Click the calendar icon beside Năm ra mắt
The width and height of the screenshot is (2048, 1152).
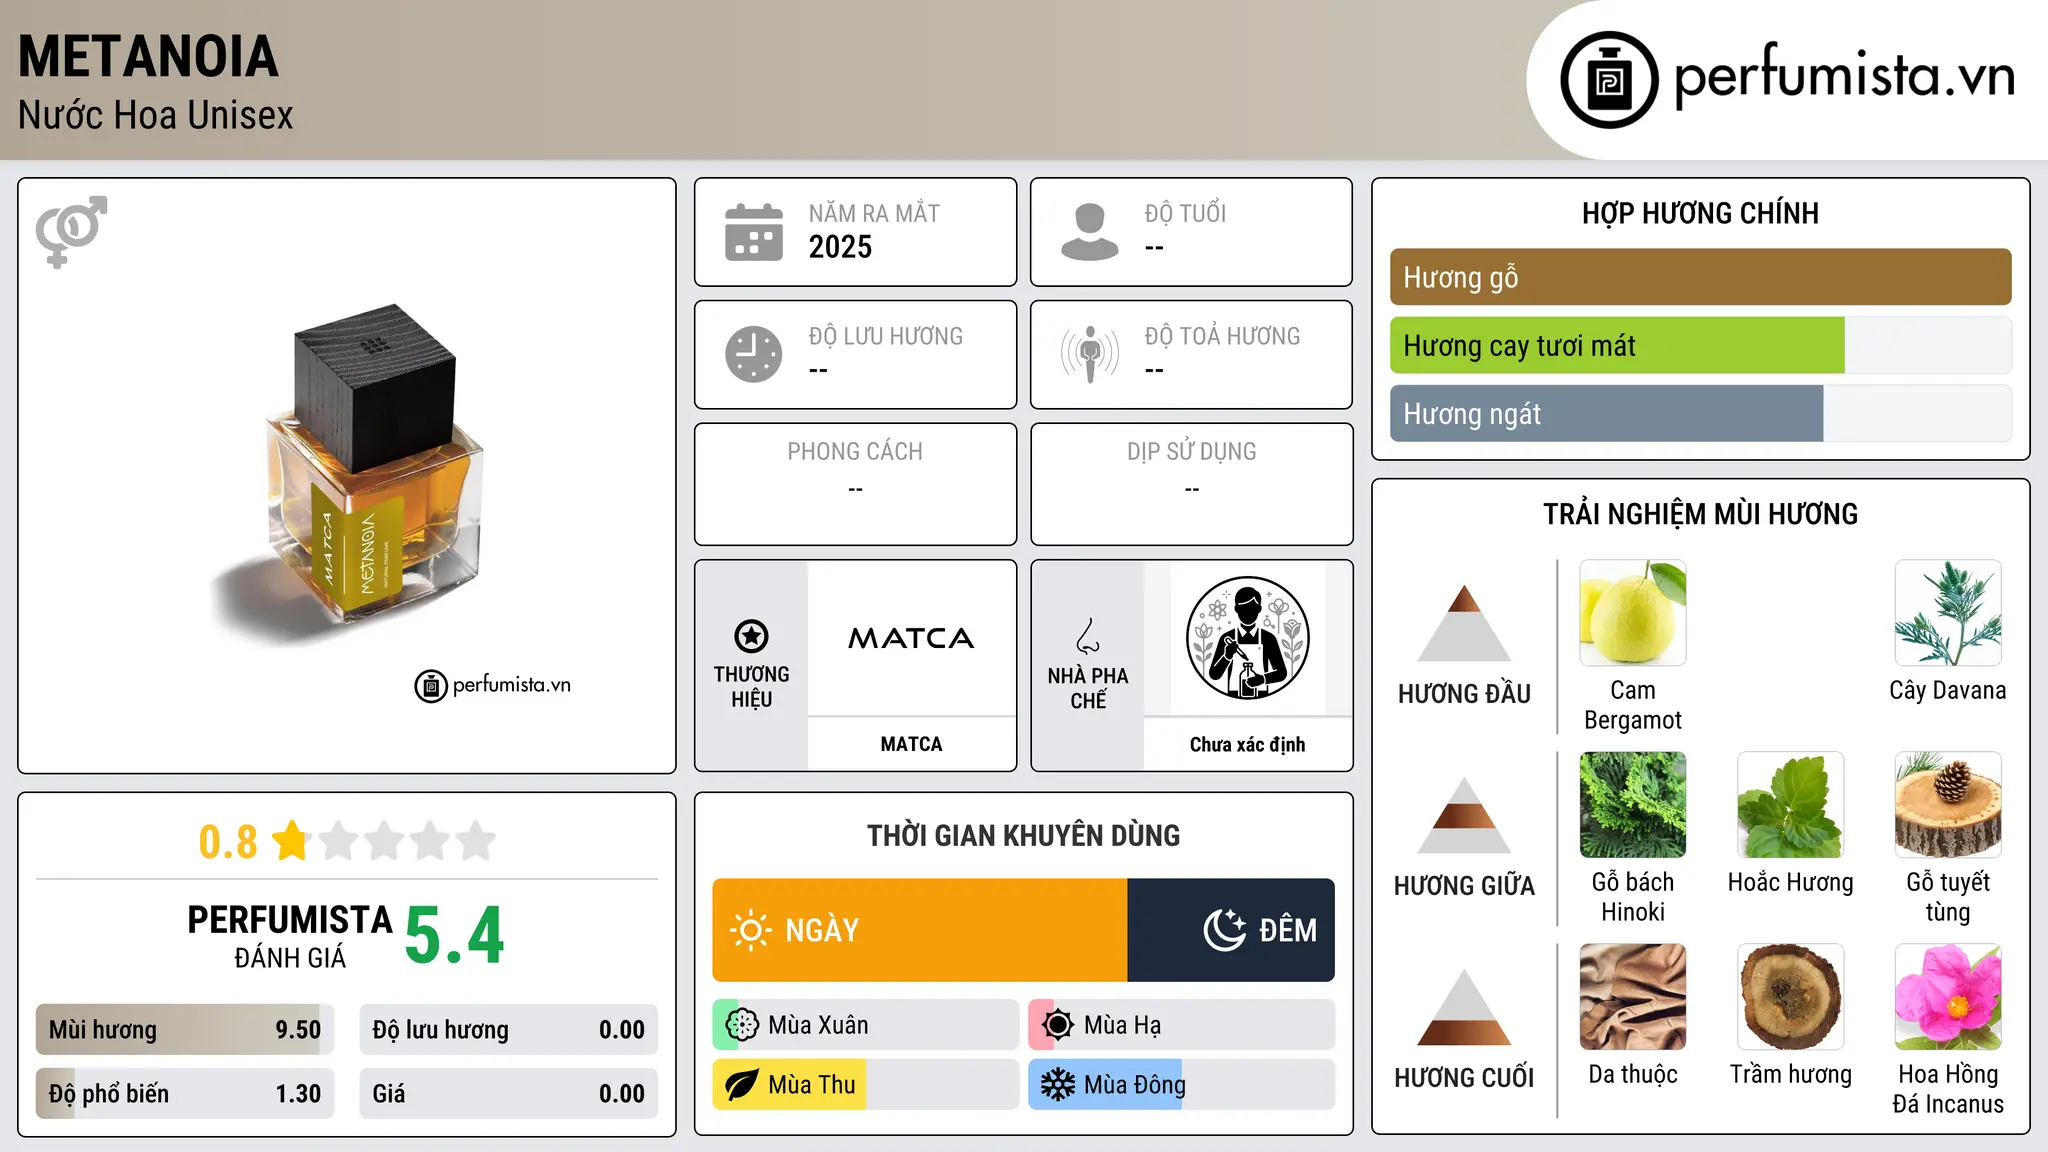pos(754,232)
